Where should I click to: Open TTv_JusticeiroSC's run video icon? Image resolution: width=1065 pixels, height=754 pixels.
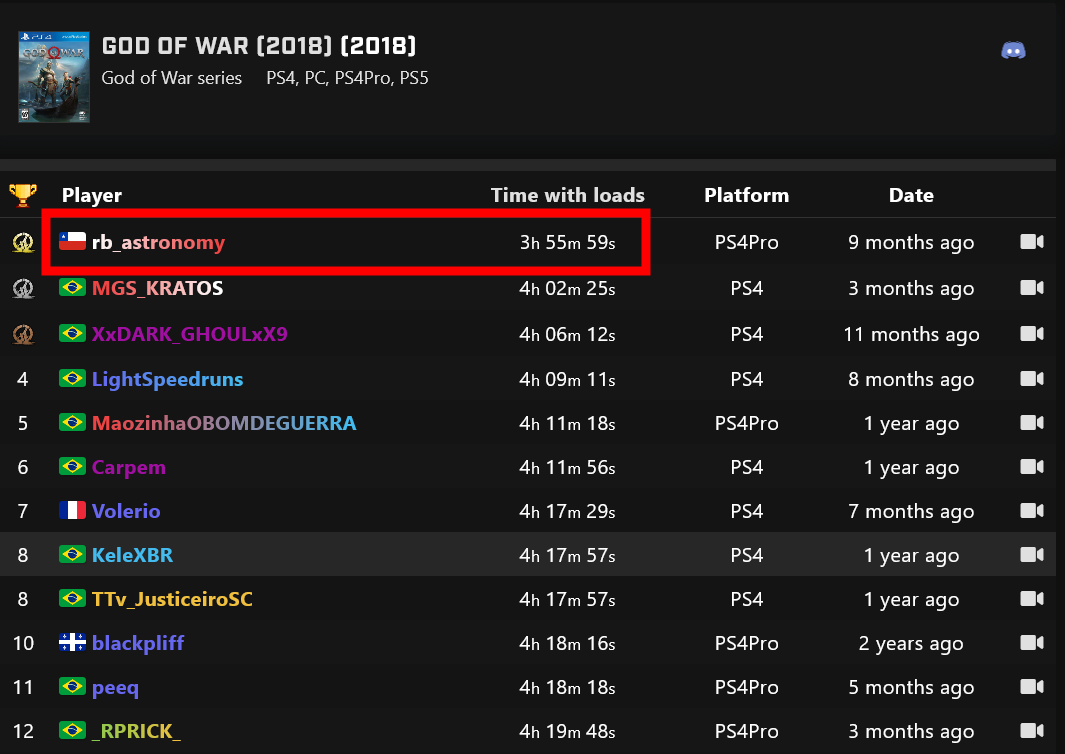point(1032,598)
